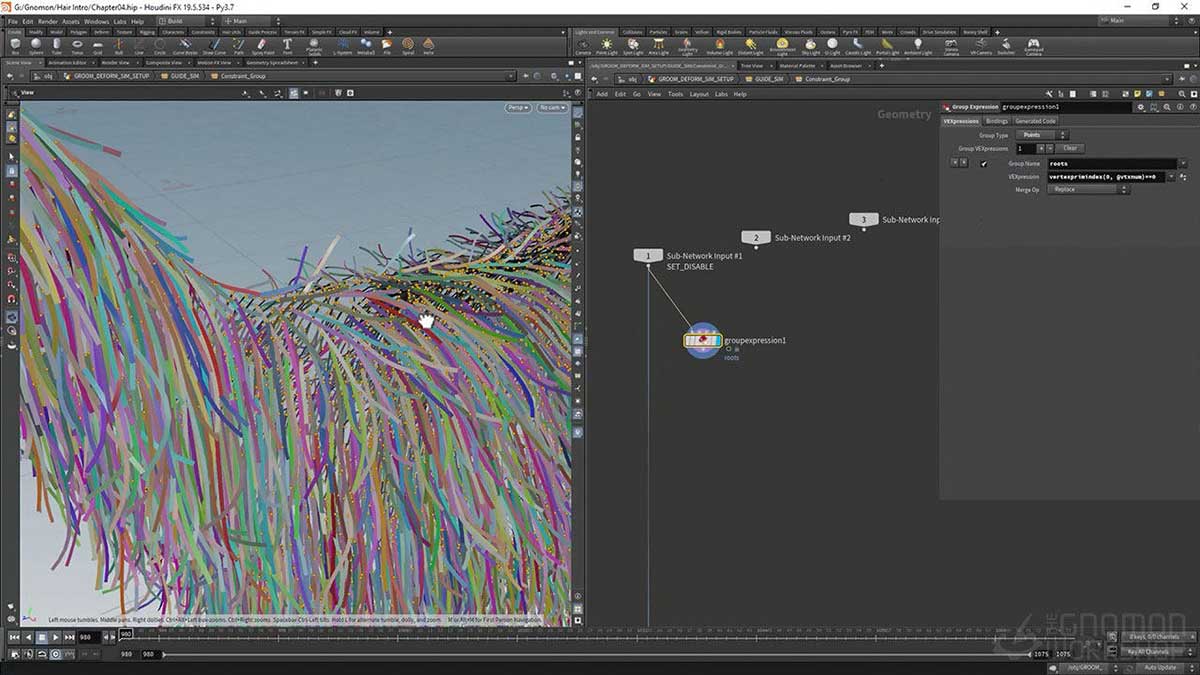This screenshot has height=675, width=1200.
Task: Toggle the checkbox beside the roots Group Name
Action: click(x=984, y=164)
